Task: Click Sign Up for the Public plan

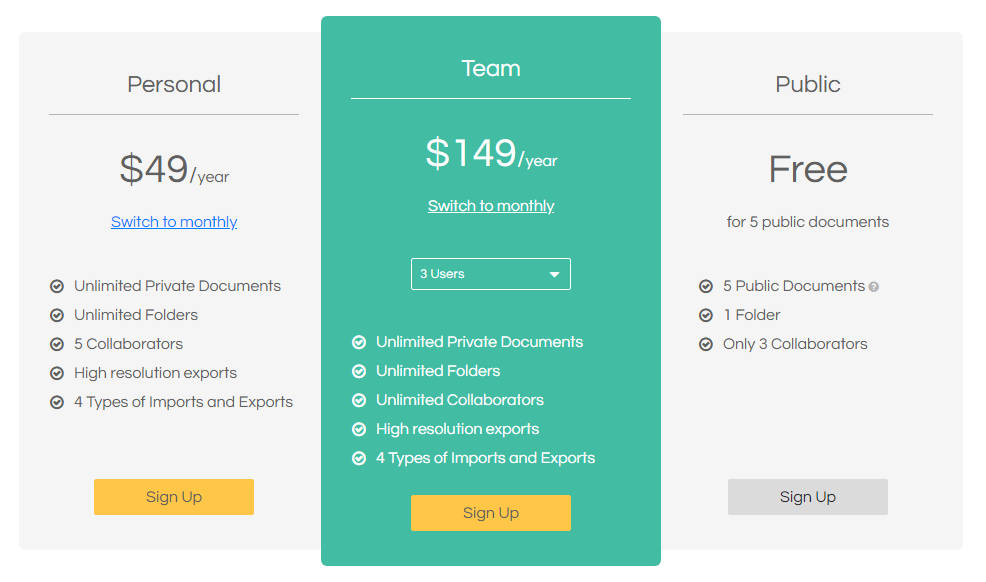Action: [x=807, y=497]
